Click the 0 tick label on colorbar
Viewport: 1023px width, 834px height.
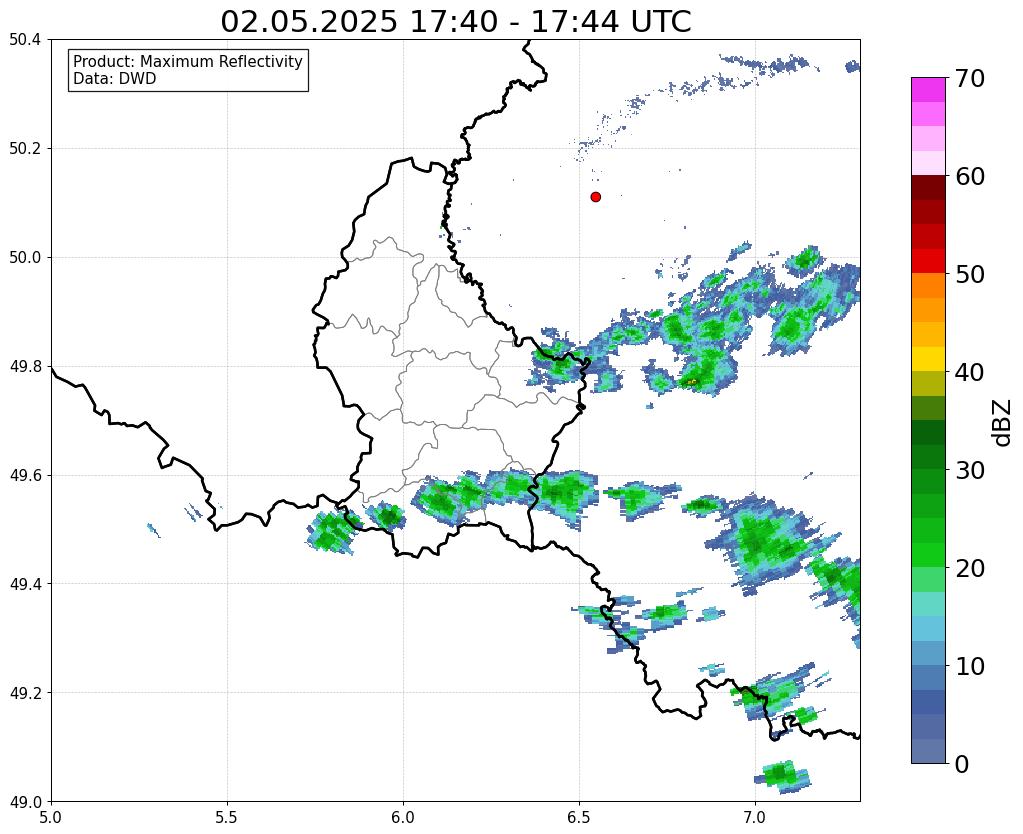coord(961,764)
